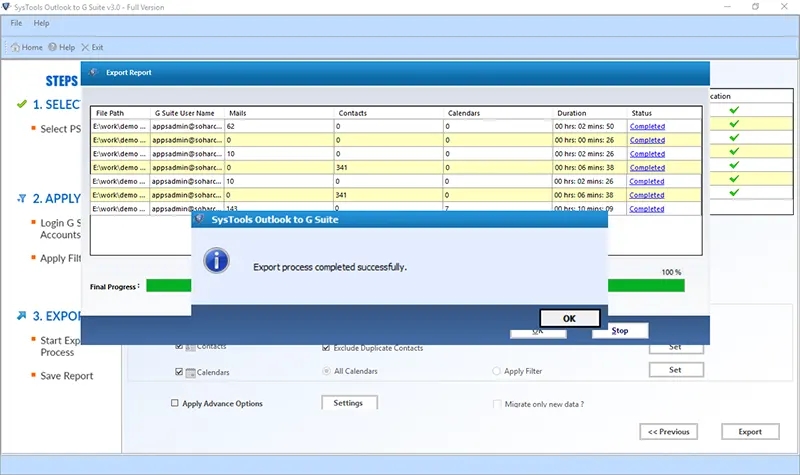Select the Apply Filter radio button for calendars
This screenshot has width=800, height=475.
point(496,371)
